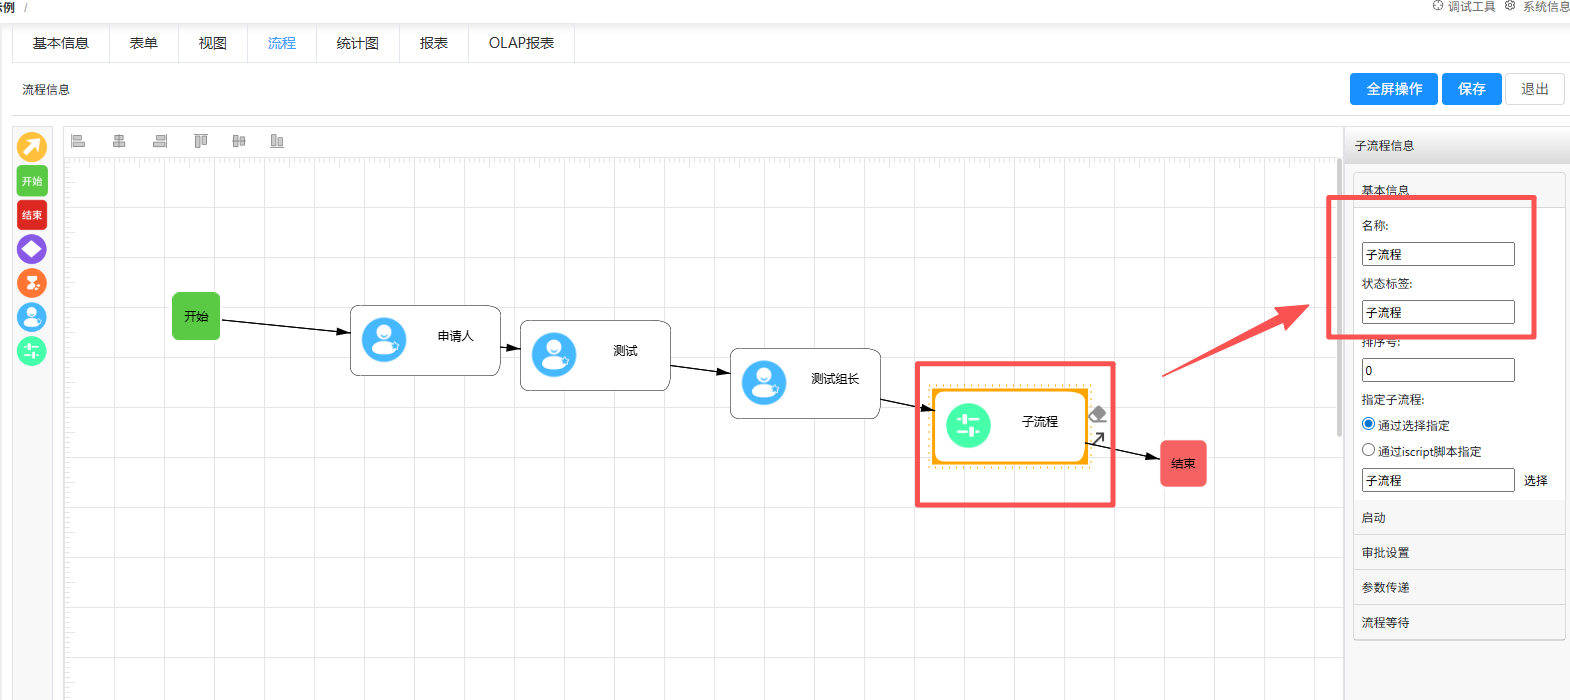
Task: Align selected nodes to the left
Action: pos(78,141)
